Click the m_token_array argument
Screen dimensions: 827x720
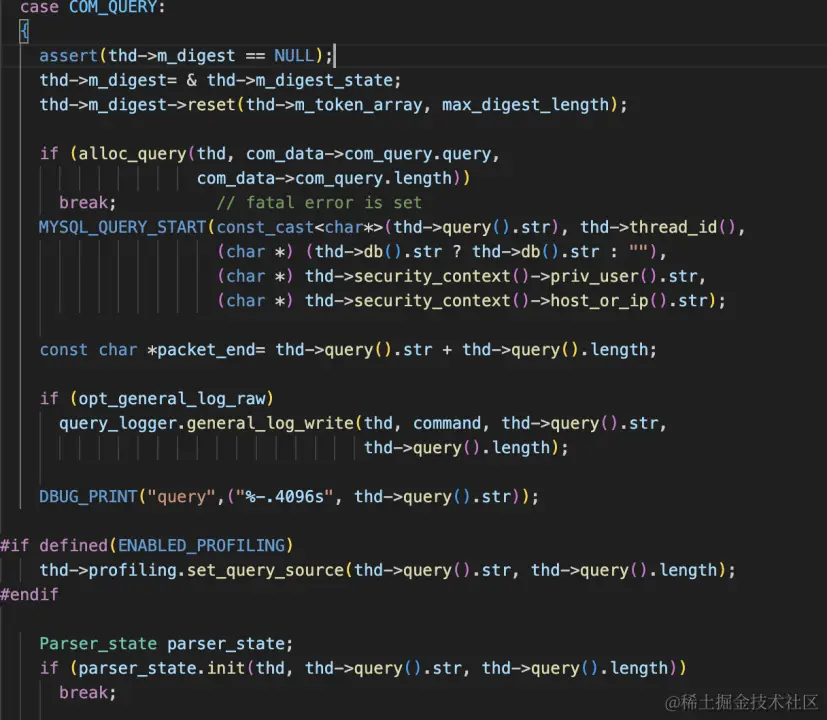359,104
